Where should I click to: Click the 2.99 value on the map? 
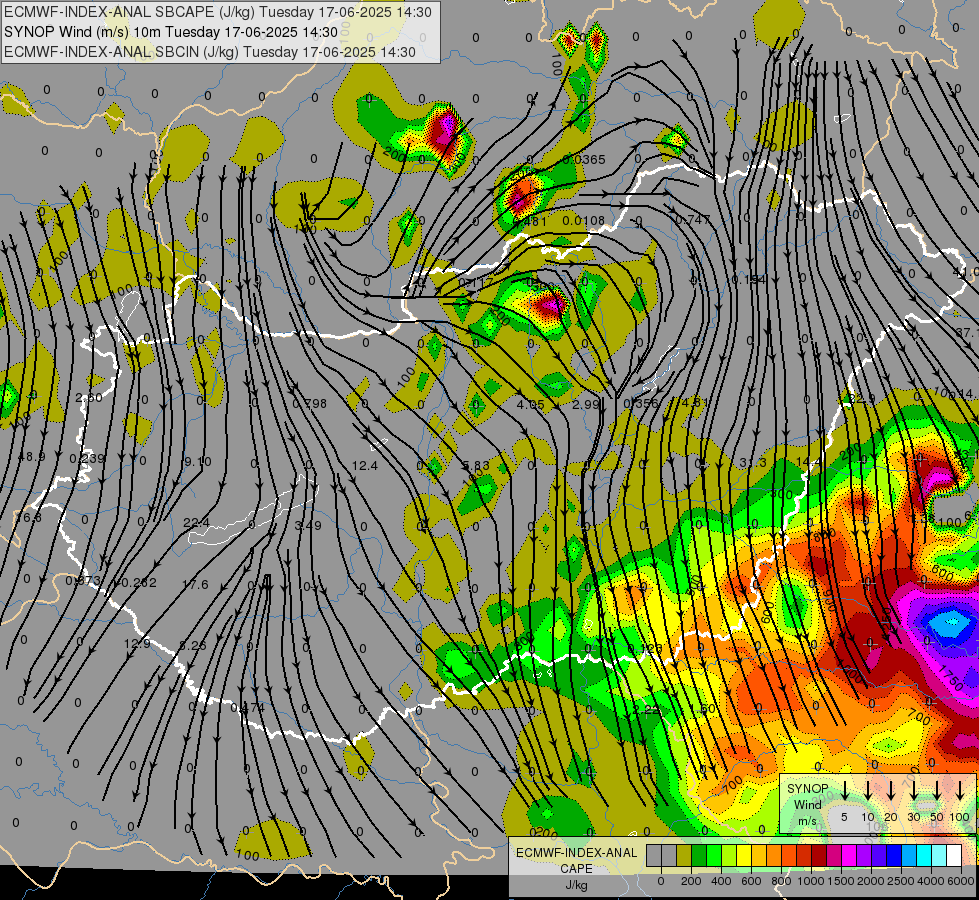click(x=586, y=405)
